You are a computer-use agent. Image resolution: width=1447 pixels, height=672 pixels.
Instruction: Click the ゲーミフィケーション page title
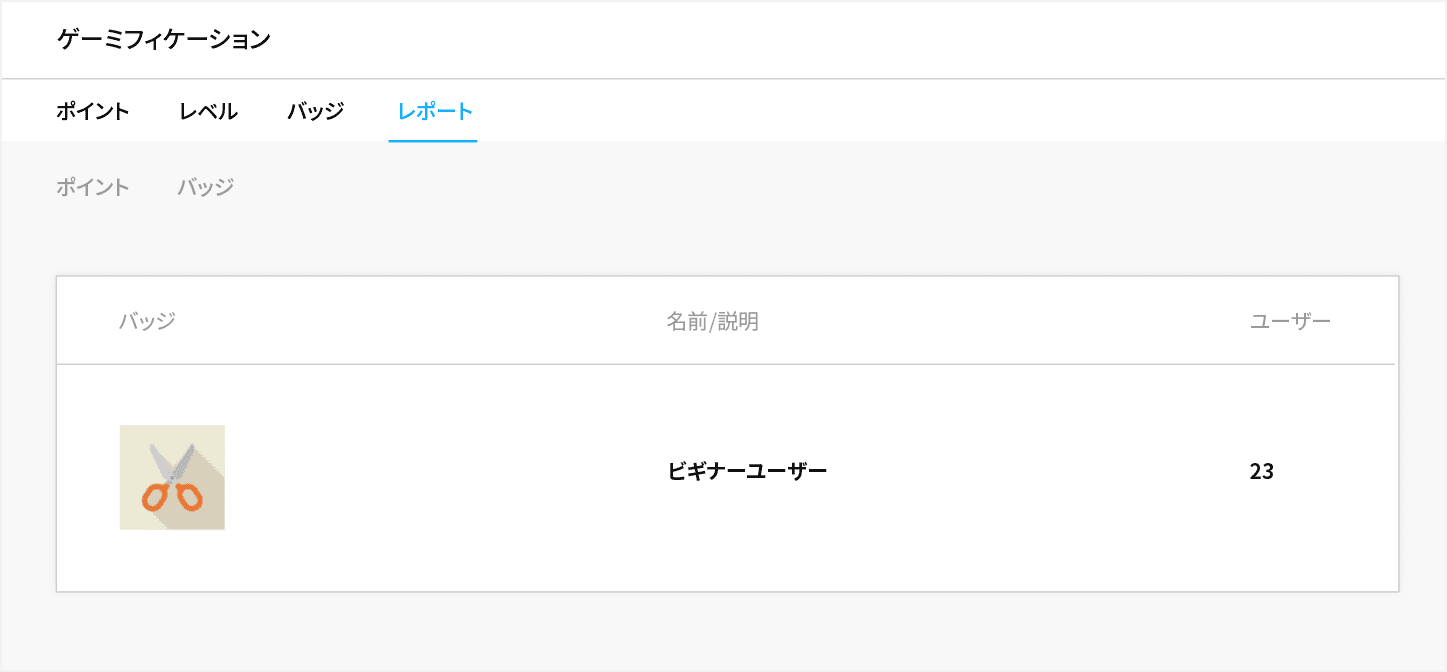(x=164, y=40)
